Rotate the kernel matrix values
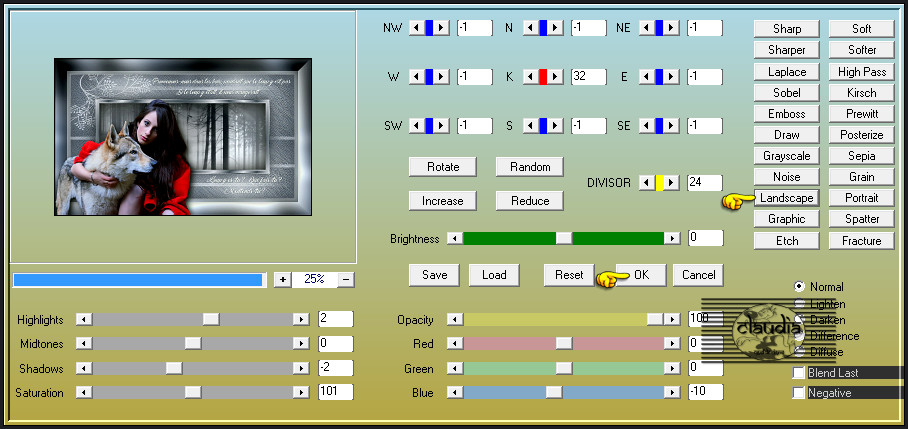 pos(442,167)
